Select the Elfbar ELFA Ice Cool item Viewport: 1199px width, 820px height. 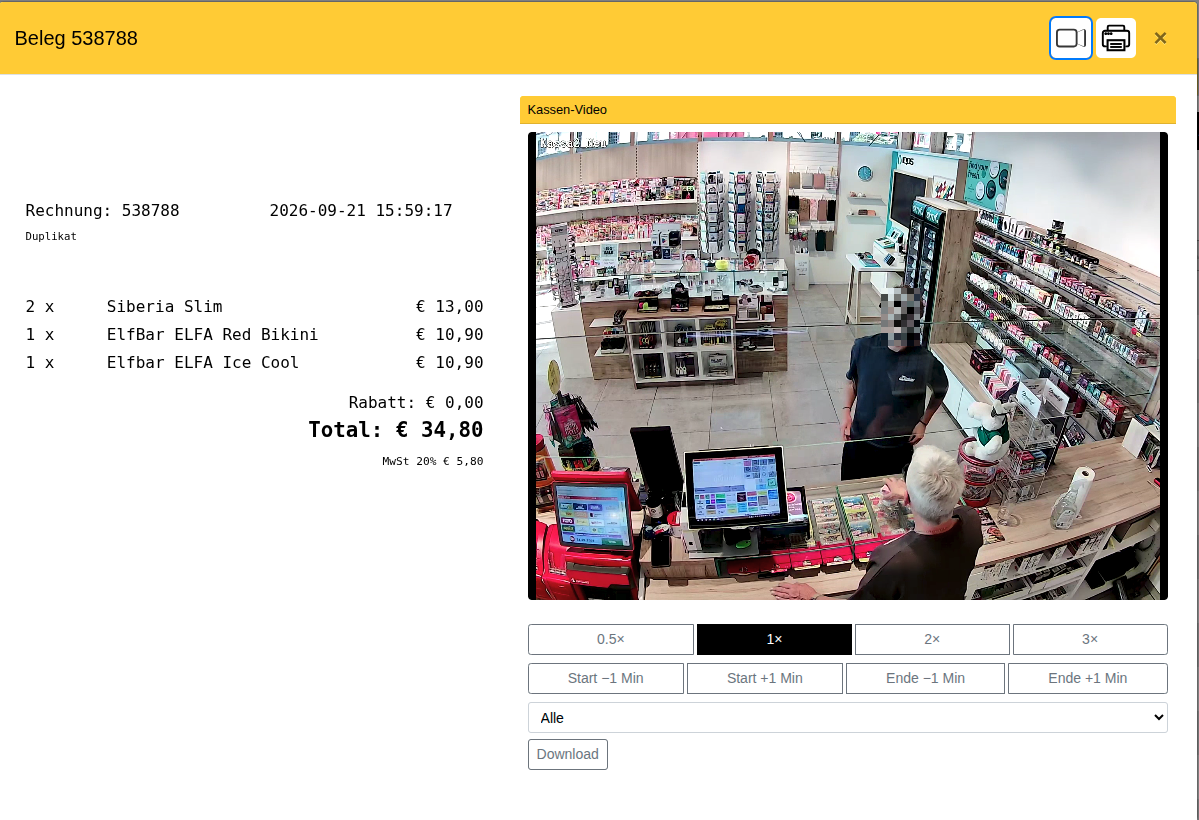tap(254, 363)
